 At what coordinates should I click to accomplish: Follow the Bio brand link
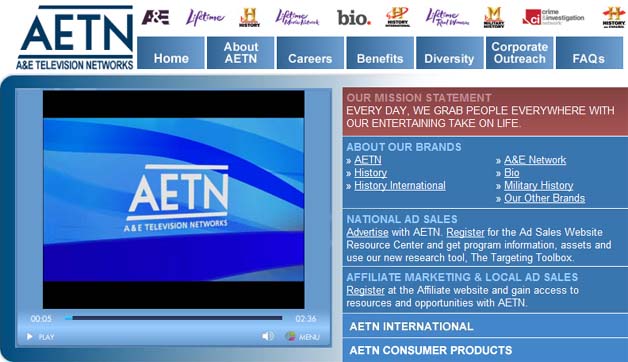tap(511, 173)
